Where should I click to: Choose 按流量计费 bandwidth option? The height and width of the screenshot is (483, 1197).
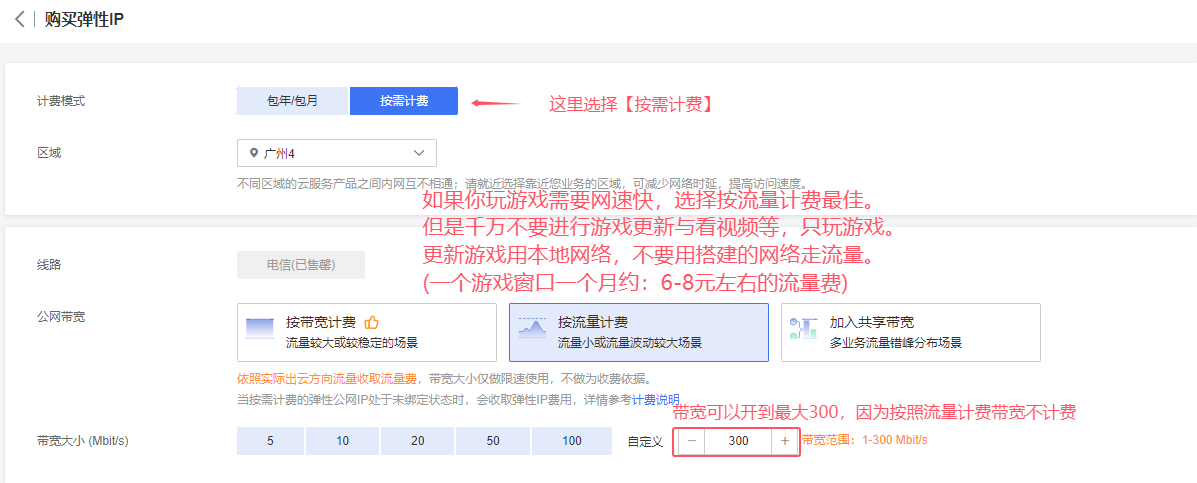point(638,332)
